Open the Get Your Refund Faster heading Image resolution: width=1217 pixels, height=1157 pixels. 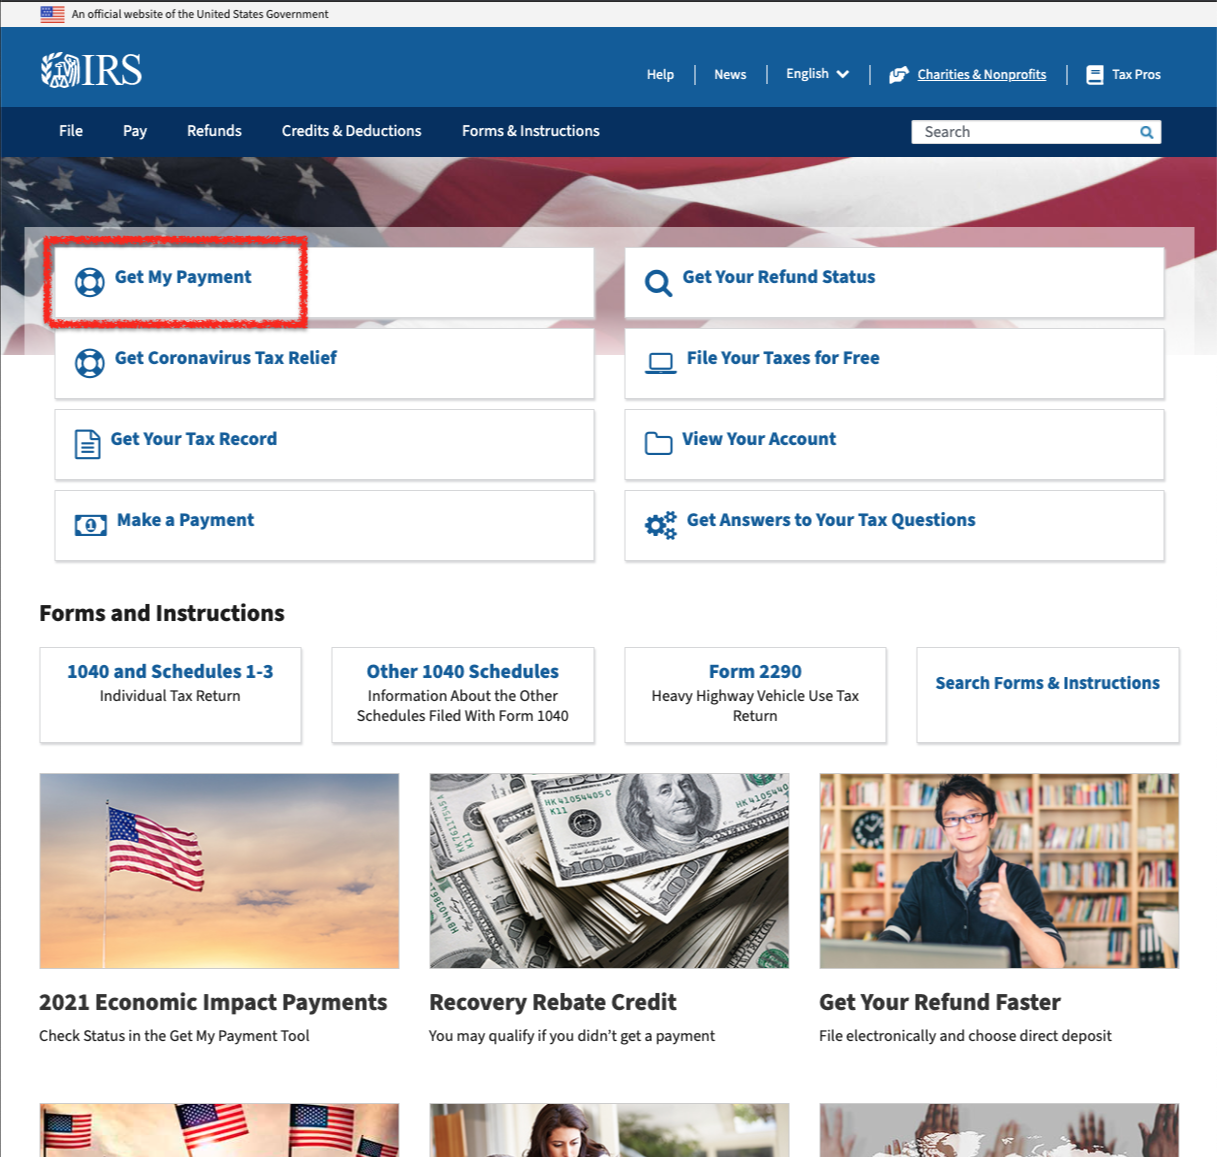940,1002
